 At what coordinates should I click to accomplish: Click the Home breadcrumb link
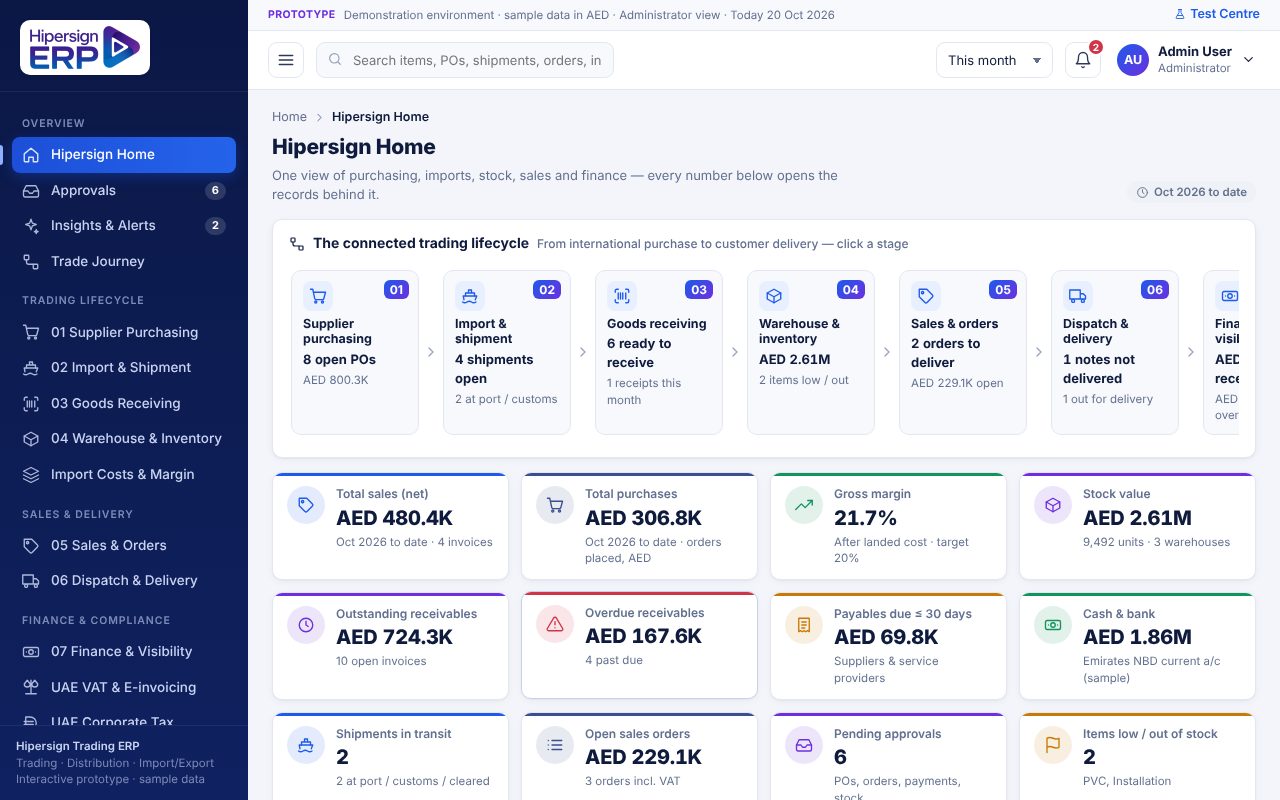pos(289,117)
